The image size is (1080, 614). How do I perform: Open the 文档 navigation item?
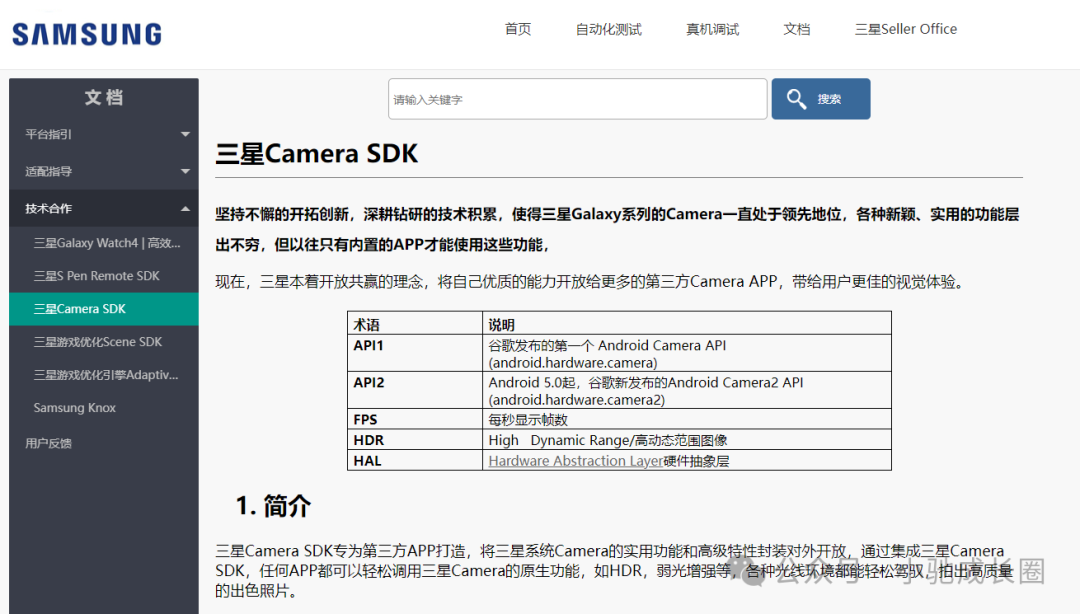[797, 29]
